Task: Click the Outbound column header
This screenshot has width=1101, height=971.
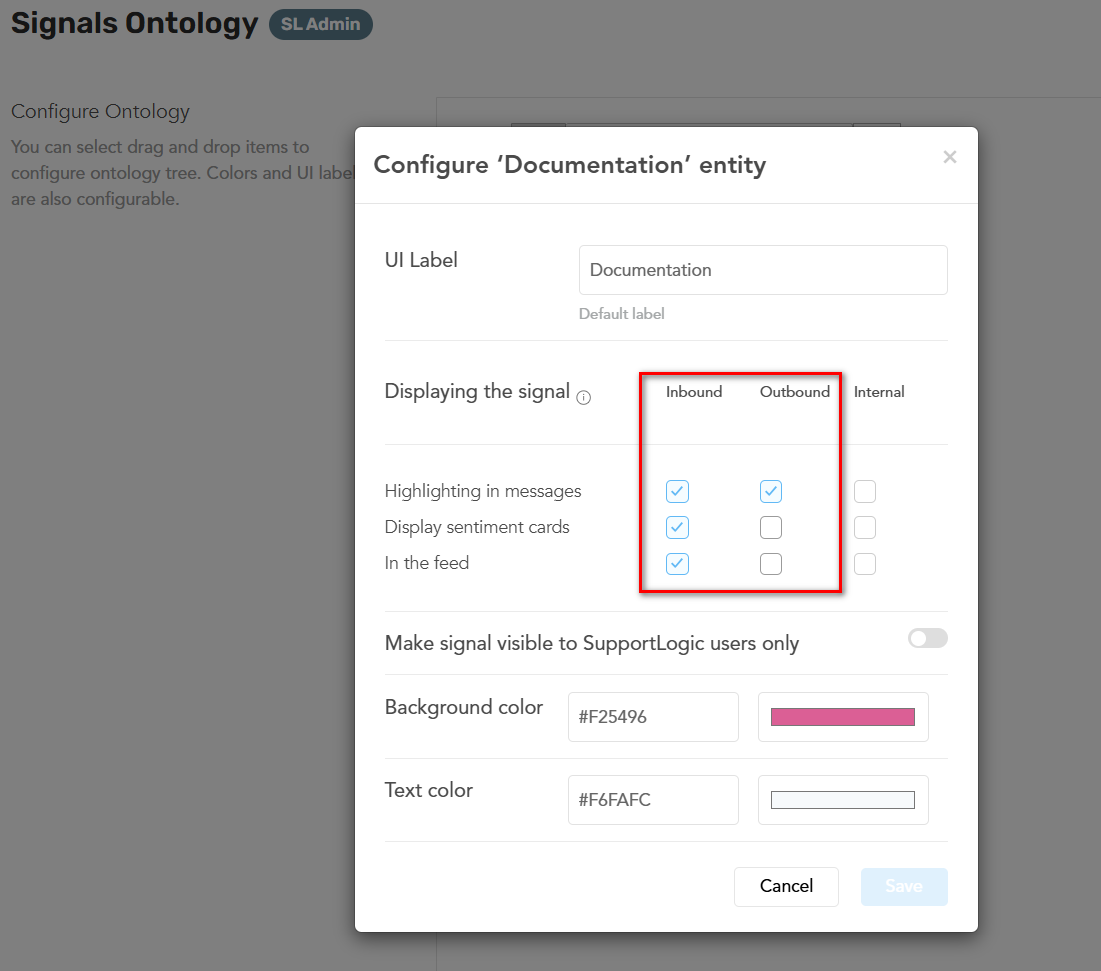Action: coord(795,392)
